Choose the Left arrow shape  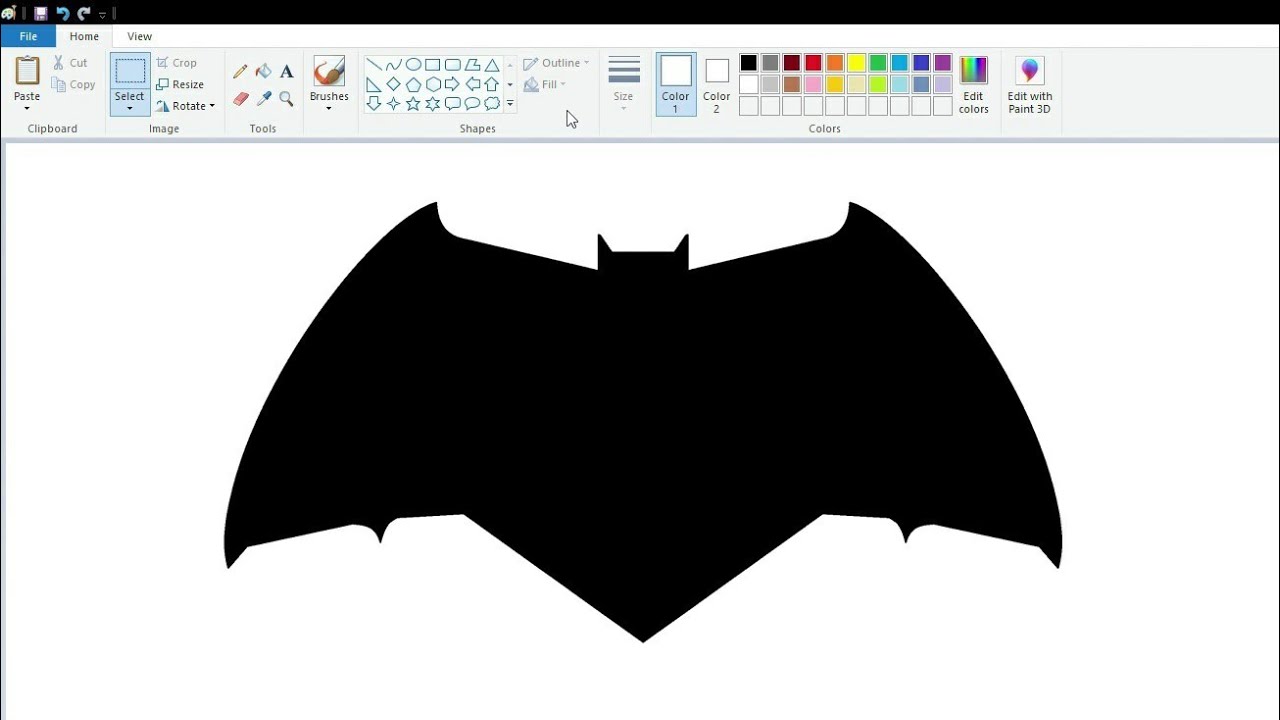click(472, 84)
